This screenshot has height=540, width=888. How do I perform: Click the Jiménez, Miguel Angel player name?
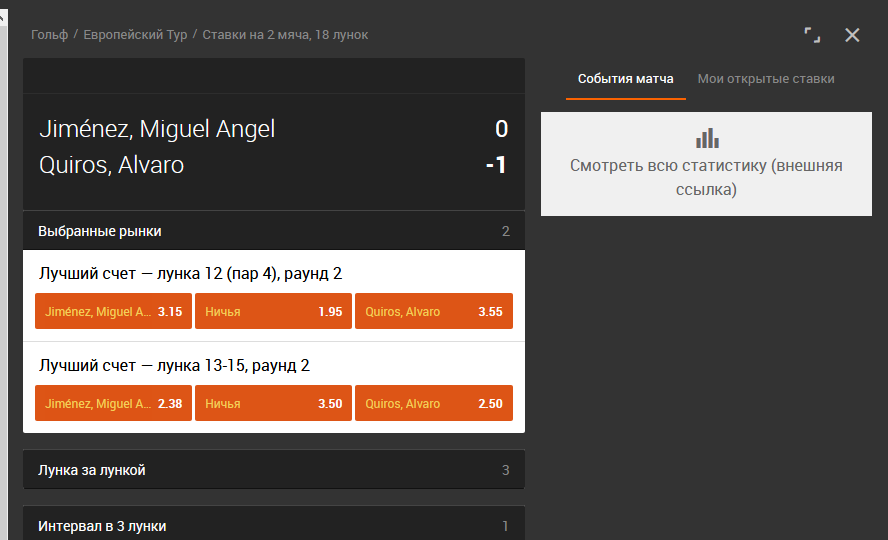157,129
